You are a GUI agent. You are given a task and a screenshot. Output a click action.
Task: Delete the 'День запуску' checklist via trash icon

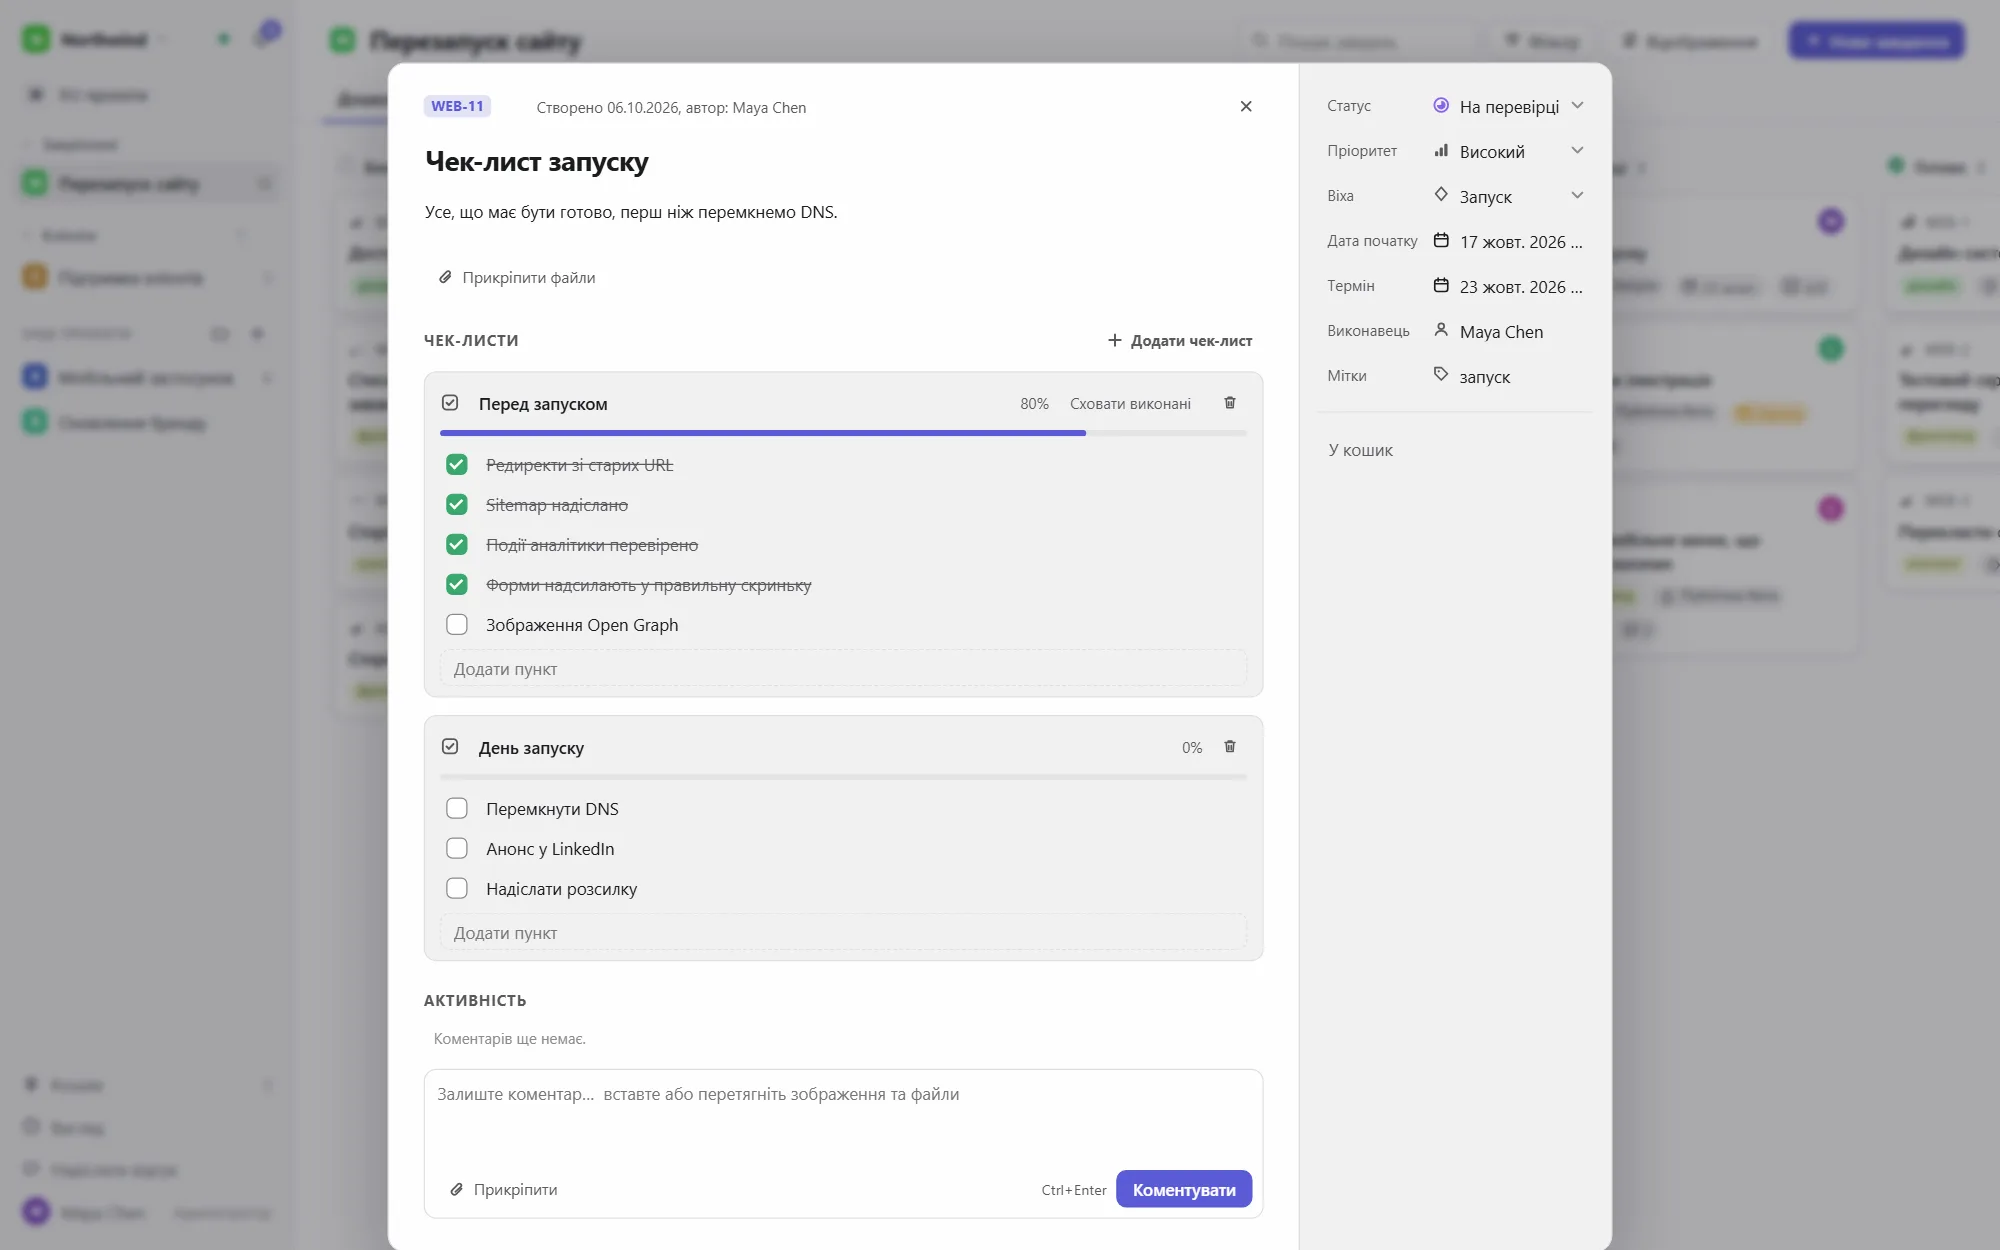(1230, 747)
